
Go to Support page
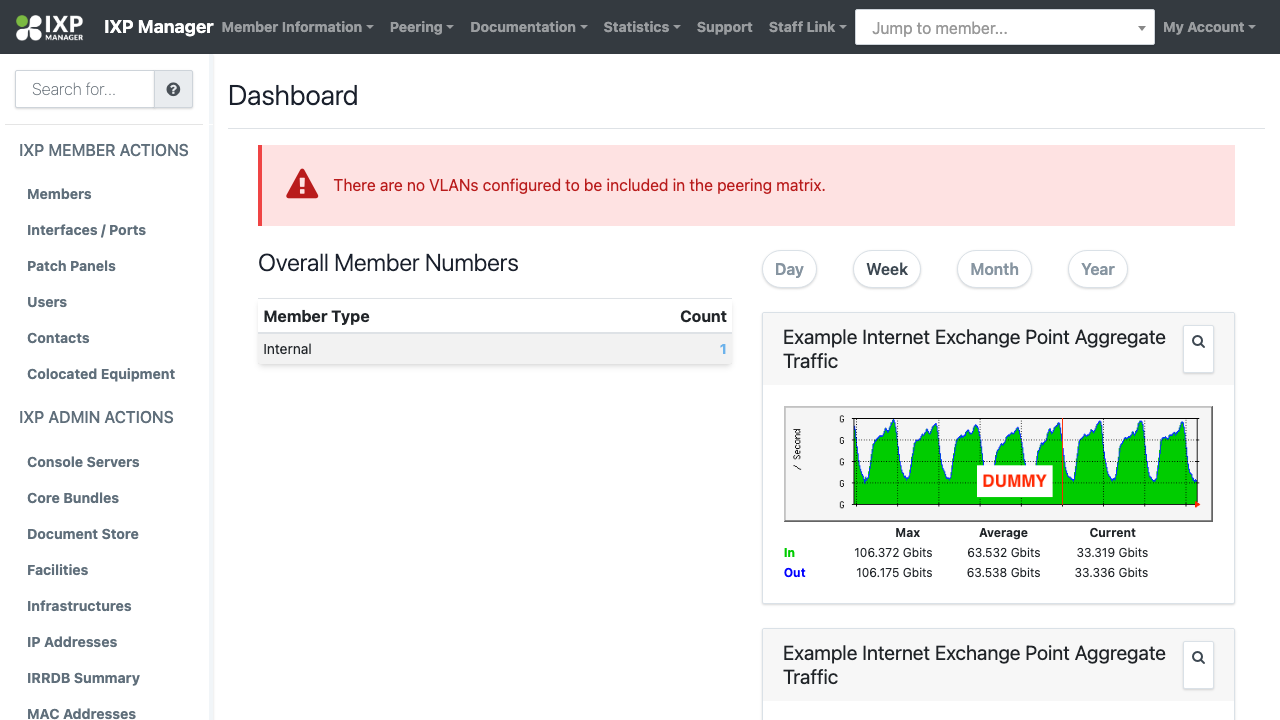click(724, 27)
